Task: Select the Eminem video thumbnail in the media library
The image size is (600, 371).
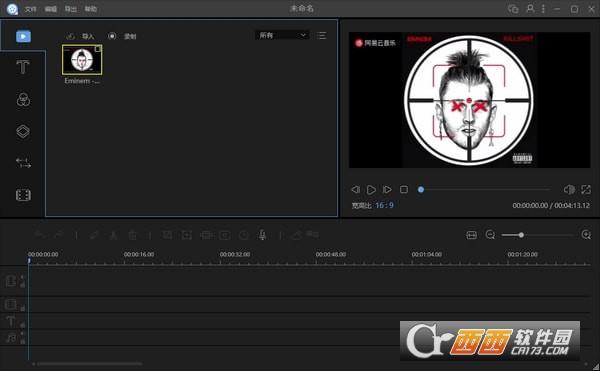Action: coord(82,60)
